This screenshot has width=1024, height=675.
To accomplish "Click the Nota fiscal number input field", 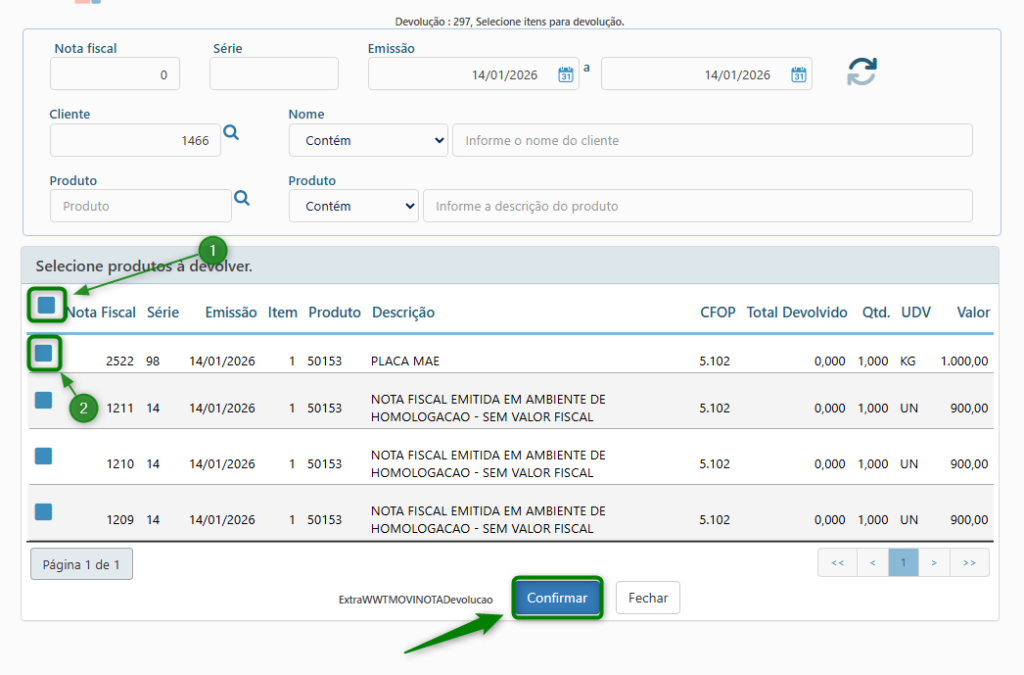I will click(115, 74).
